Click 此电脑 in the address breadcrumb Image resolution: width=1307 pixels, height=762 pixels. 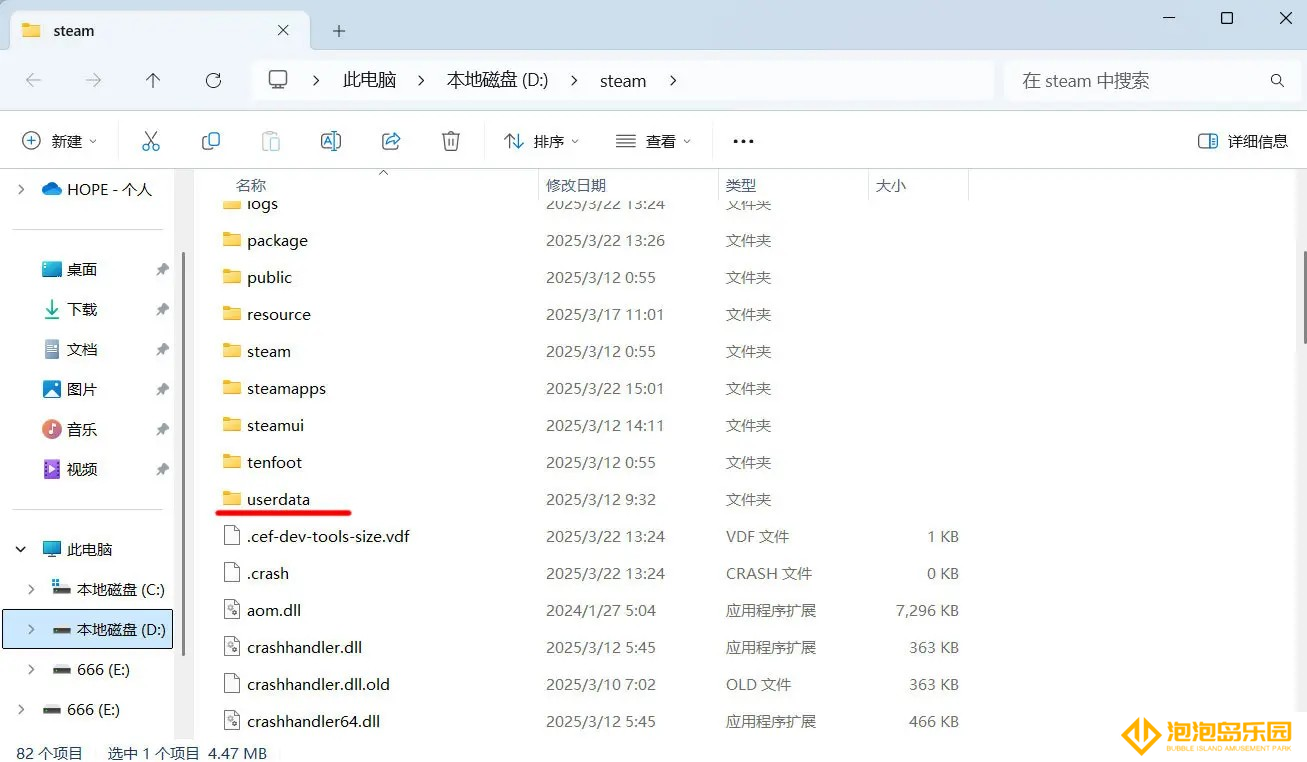370,81
